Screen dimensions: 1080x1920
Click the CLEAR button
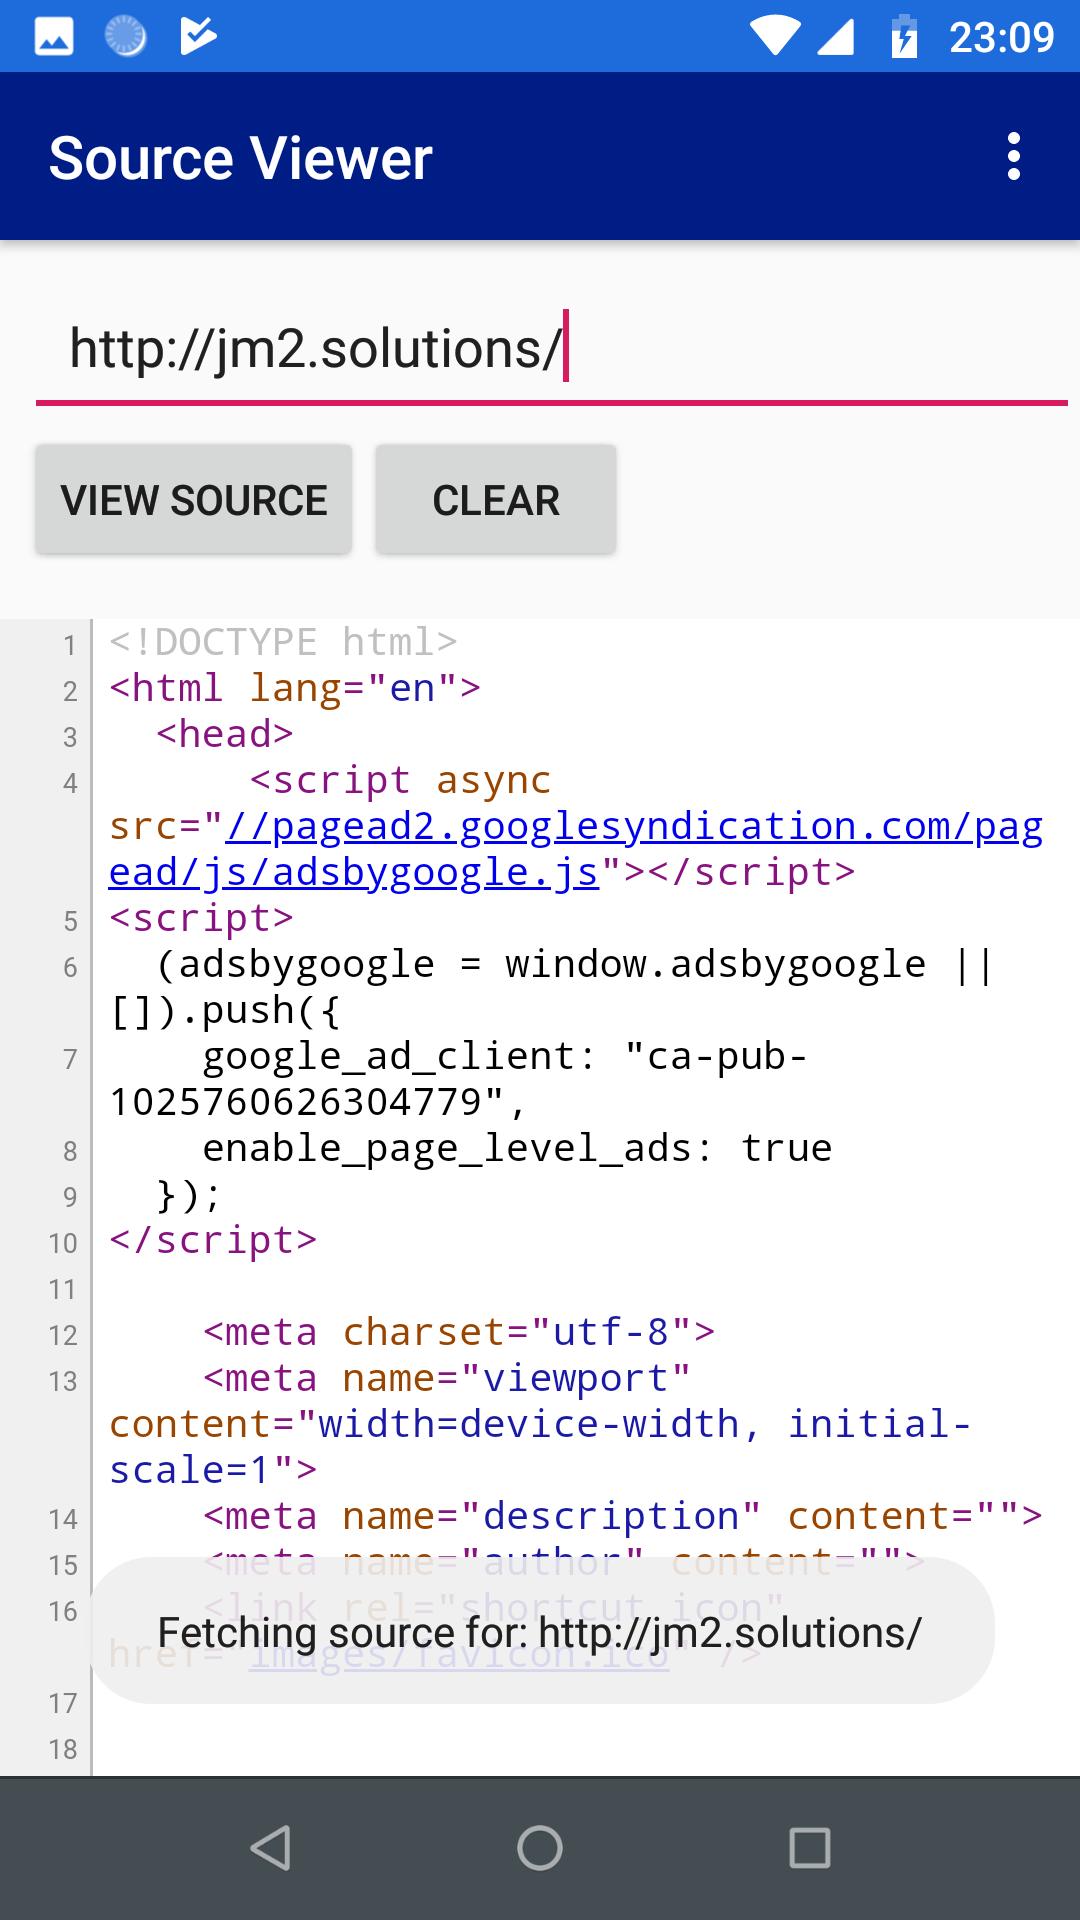[x=496, y=499]
